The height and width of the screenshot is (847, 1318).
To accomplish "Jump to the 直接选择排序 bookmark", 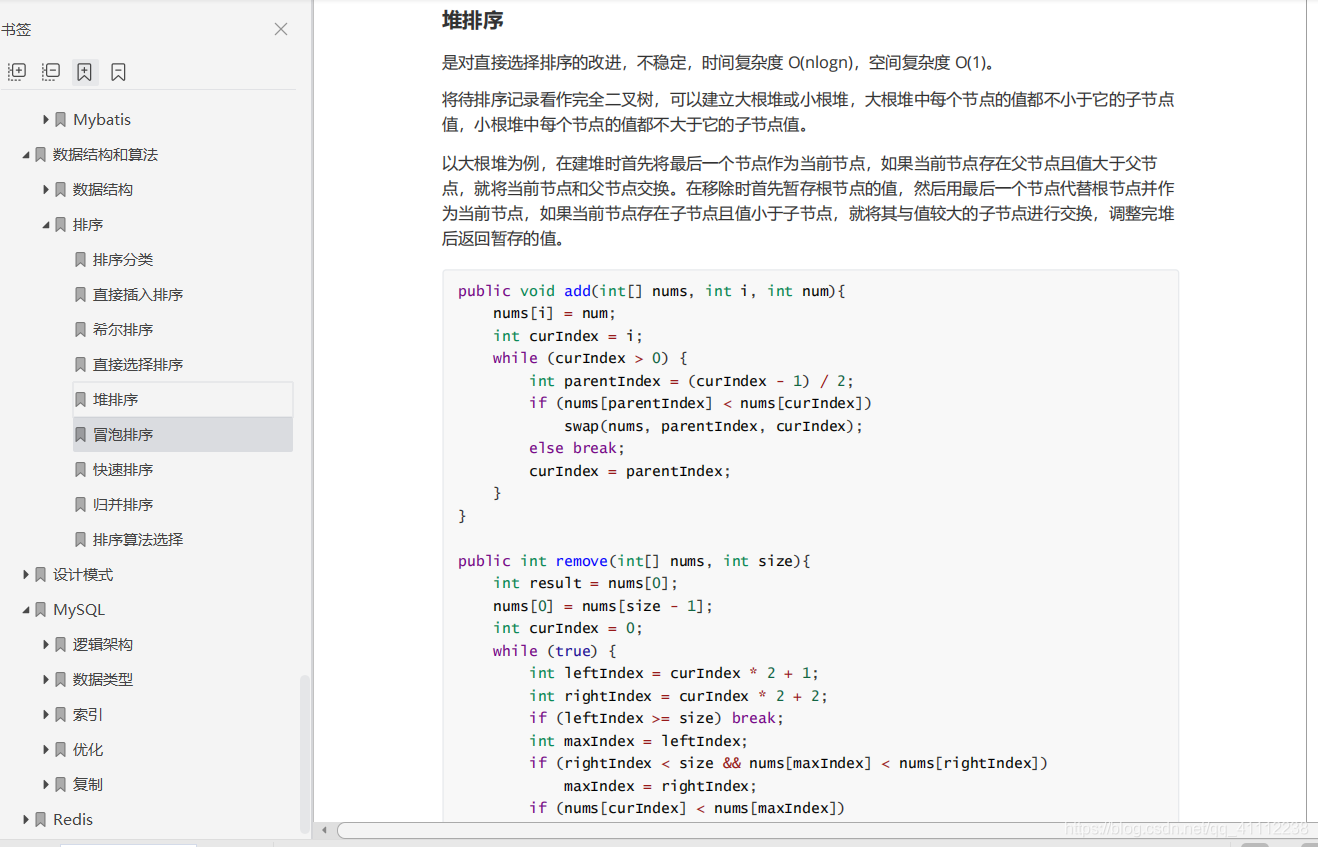I will [x=138, y=364].
